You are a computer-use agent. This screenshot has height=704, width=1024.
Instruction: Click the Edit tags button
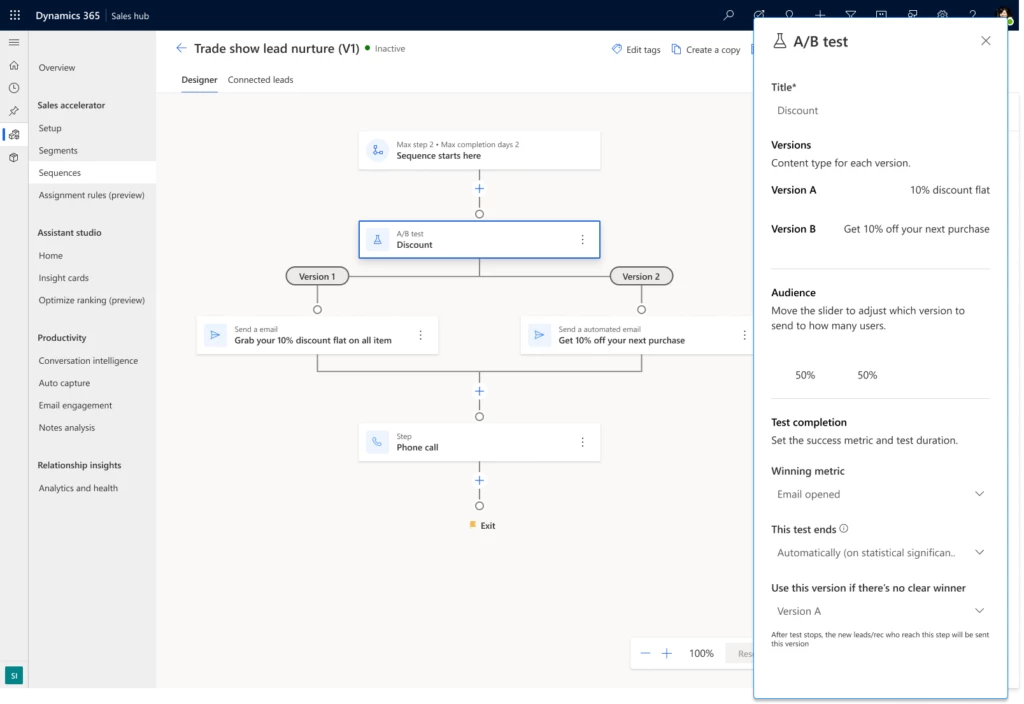(636, 48)
